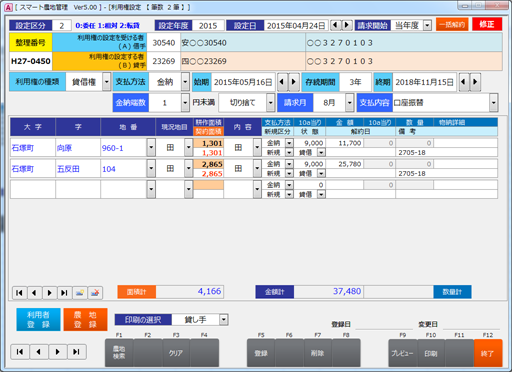Image resolution: width=512 pixels, height=372 pixels.
Task: Expand the 支払内容 口座振替 dropdown
Action: [494, 103]
